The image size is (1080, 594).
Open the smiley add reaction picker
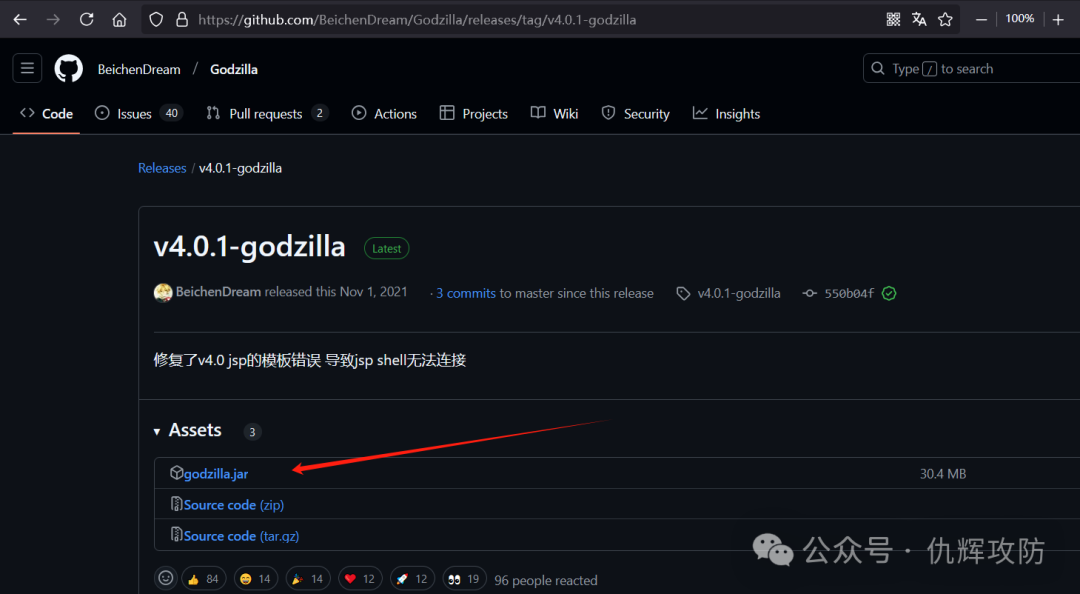click(x=165, y=578)
